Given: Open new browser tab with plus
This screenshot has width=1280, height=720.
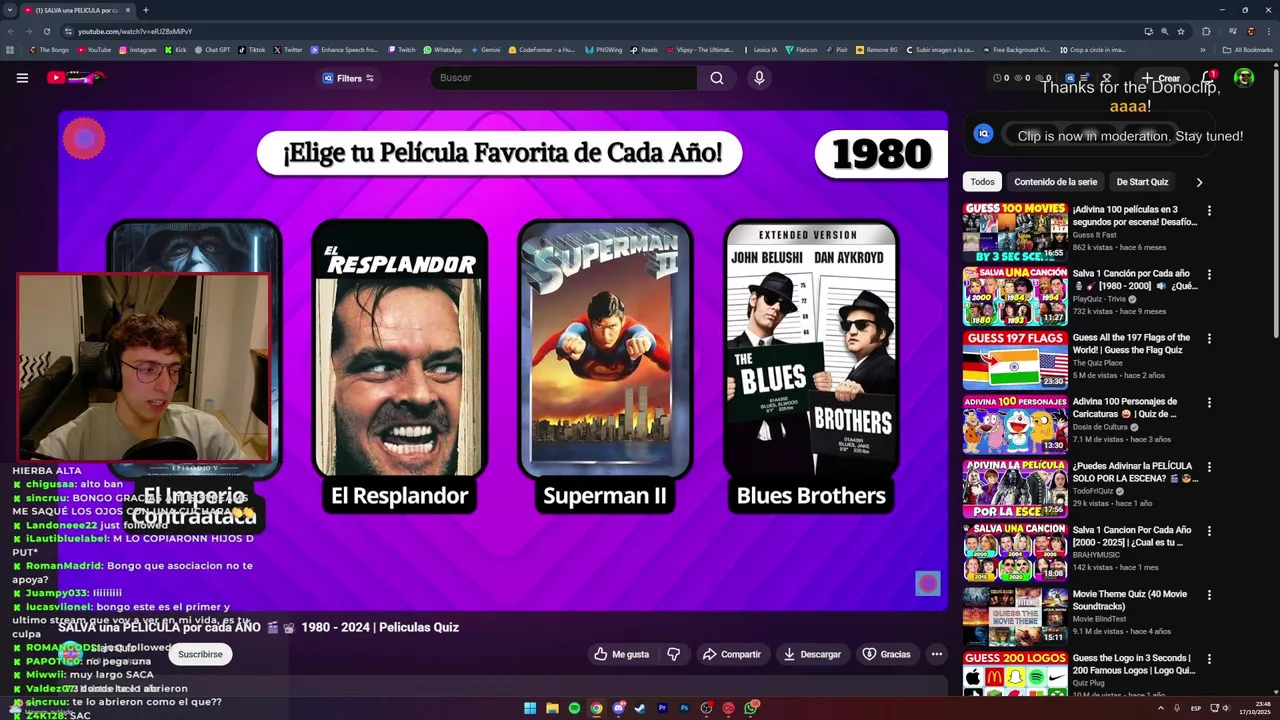Looking at the screenshot, I should click(145, 10).
